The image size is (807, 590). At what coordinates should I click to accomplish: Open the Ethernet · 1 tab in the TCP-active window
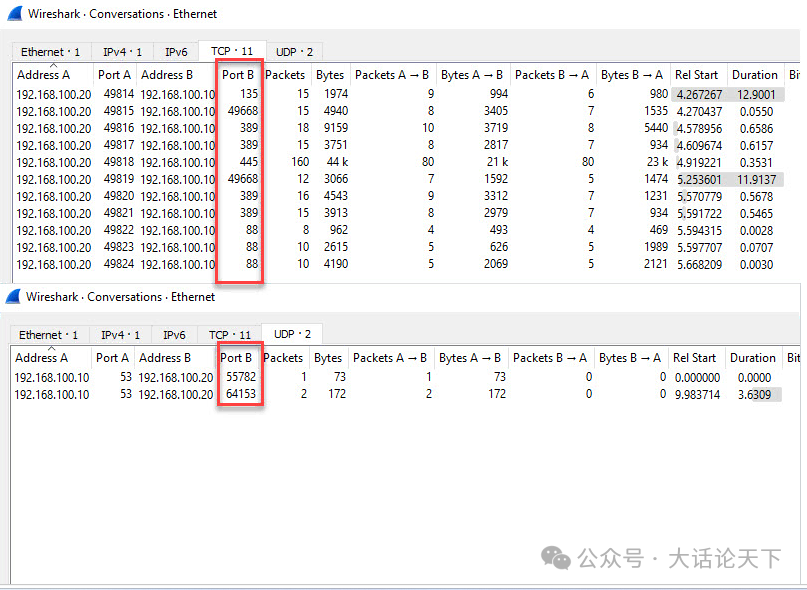pyautogui.click(x=50, y=52)
